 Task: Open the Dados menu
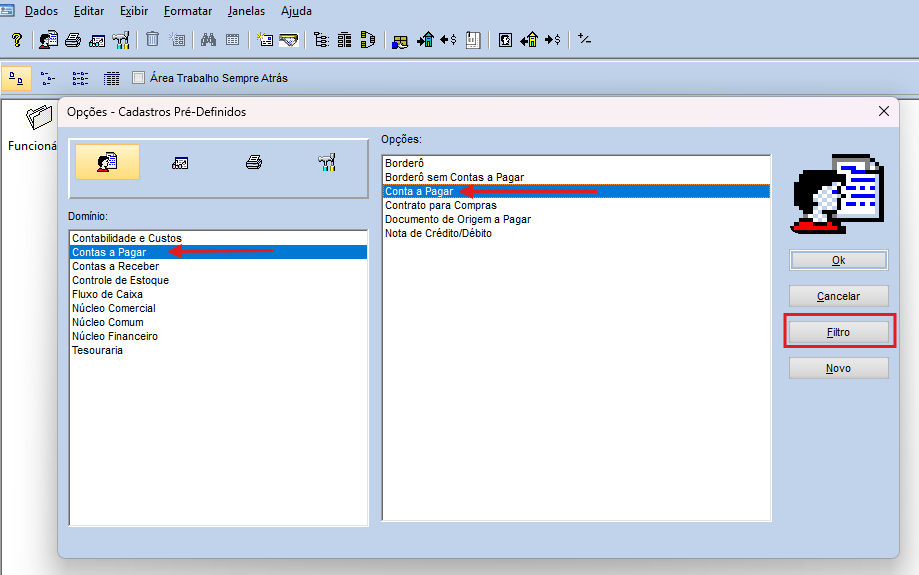[41, 12]
